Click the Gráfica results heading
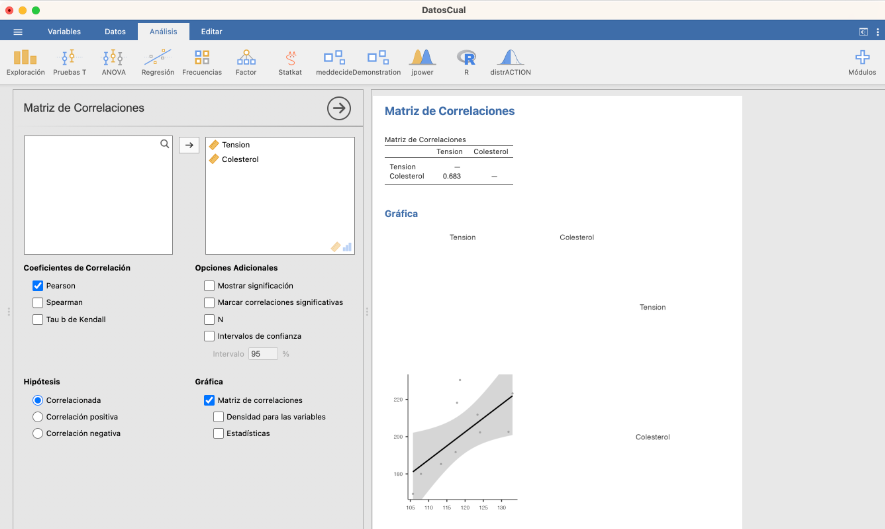 [401, 213]
